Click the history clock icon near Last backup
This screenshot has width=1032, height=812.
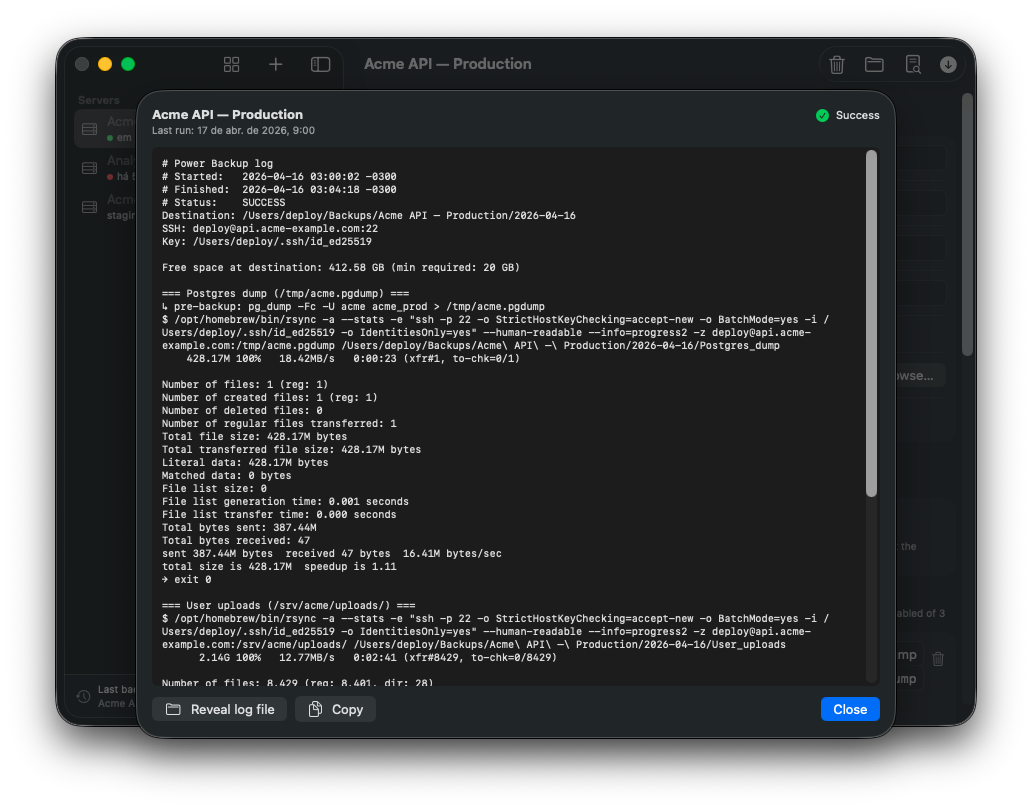click(x=81, y=696)
